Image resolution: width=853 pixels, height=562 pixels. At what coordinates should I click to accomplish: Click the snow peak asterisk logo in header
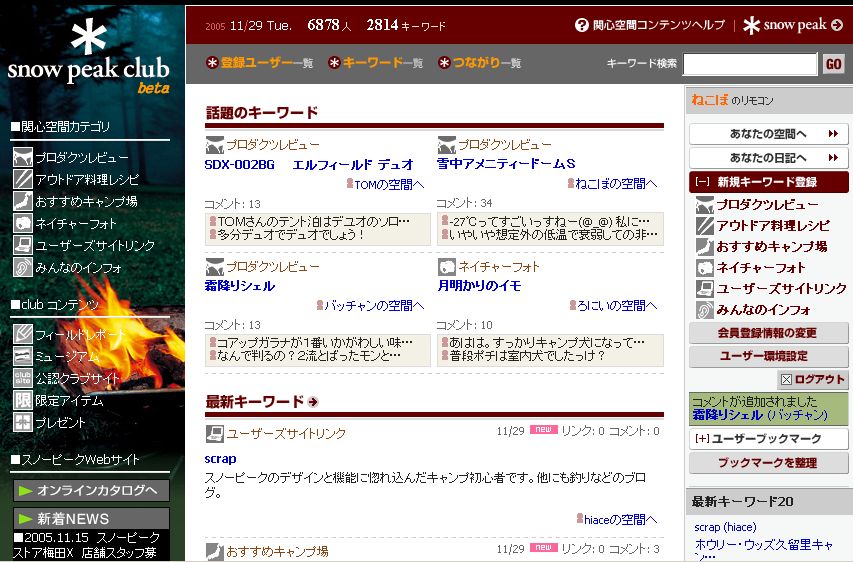coord(751,25)
